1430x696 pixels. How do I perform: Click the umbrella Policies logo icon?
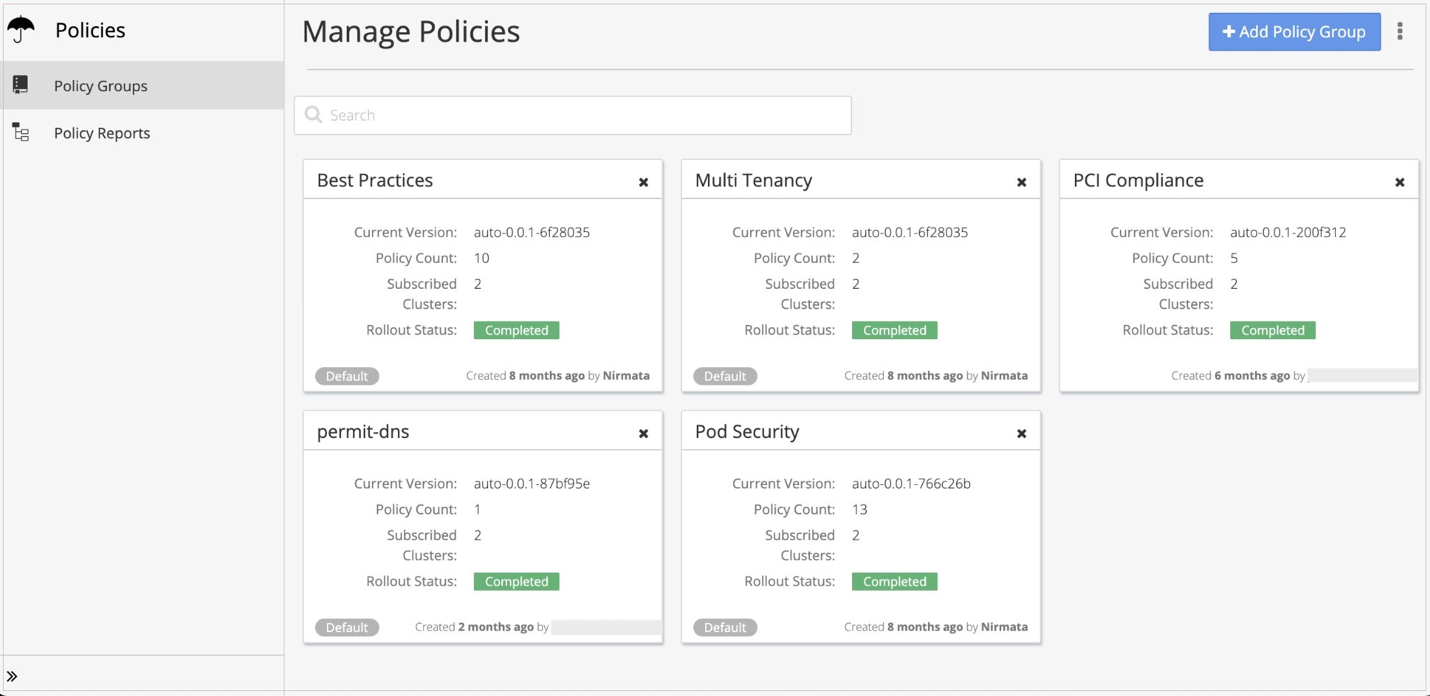point(21,31)
